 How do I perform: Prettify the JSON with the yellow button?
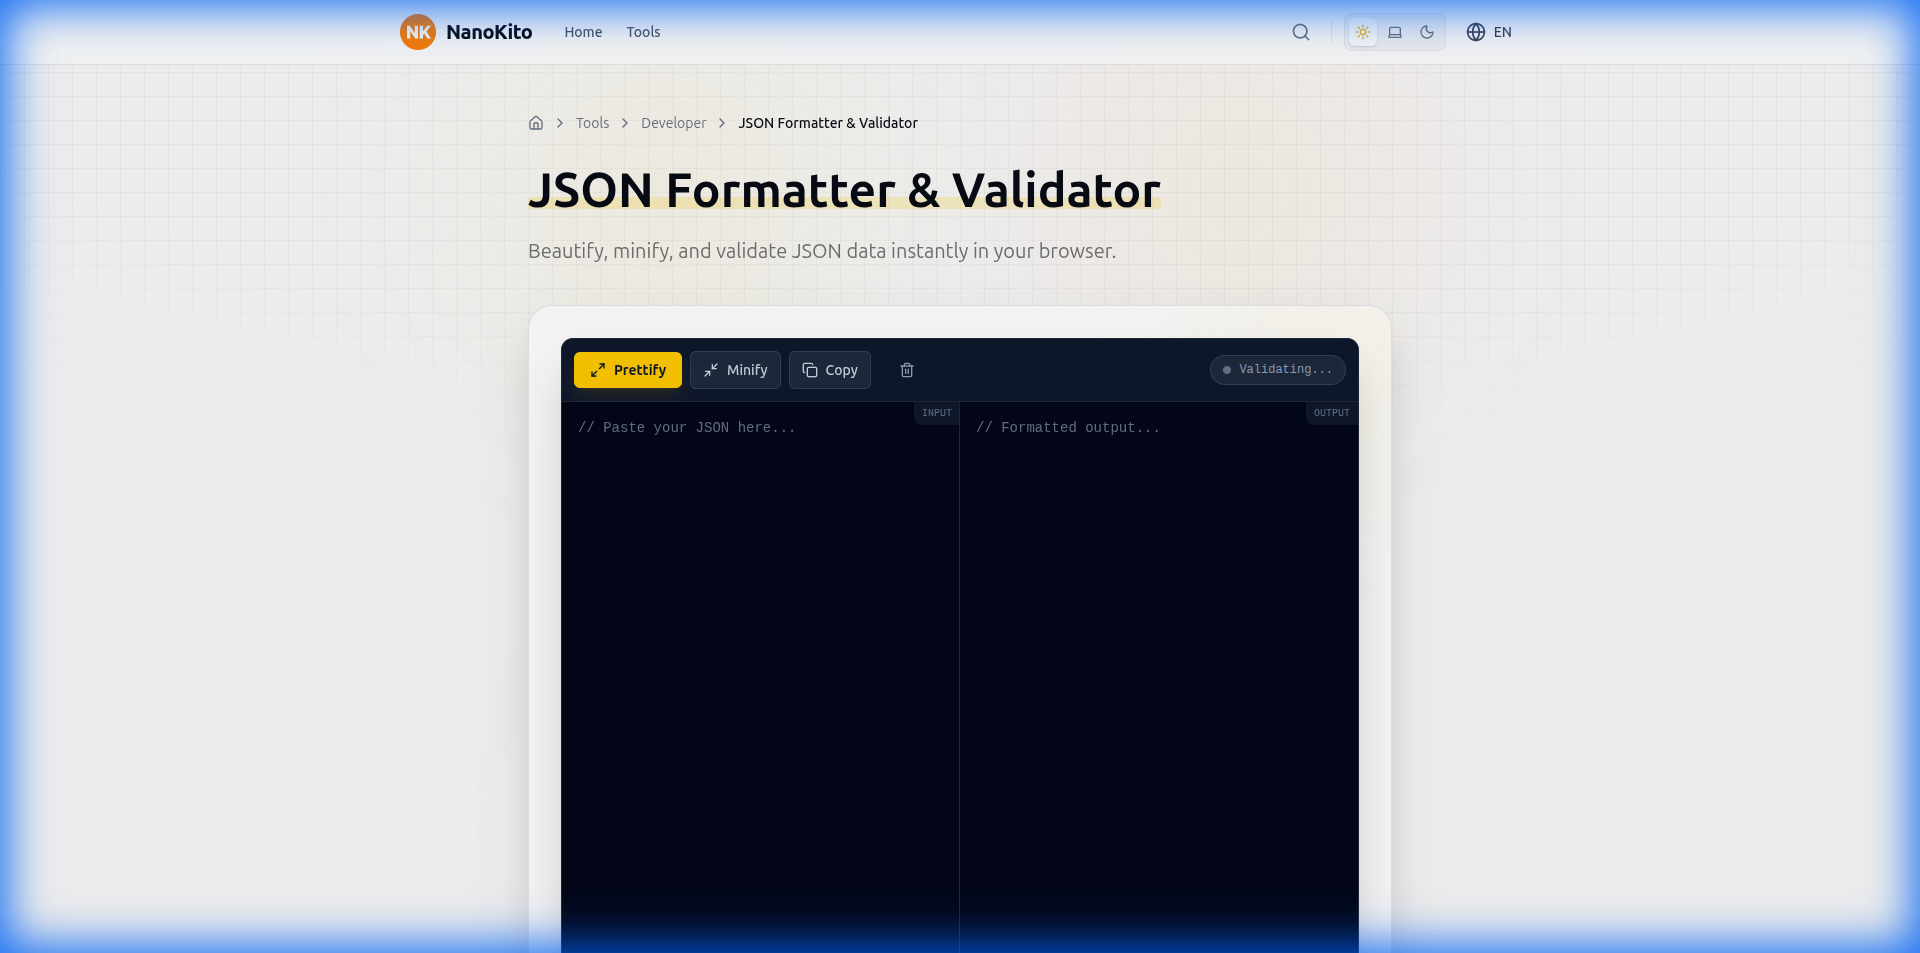click(627, 370)
